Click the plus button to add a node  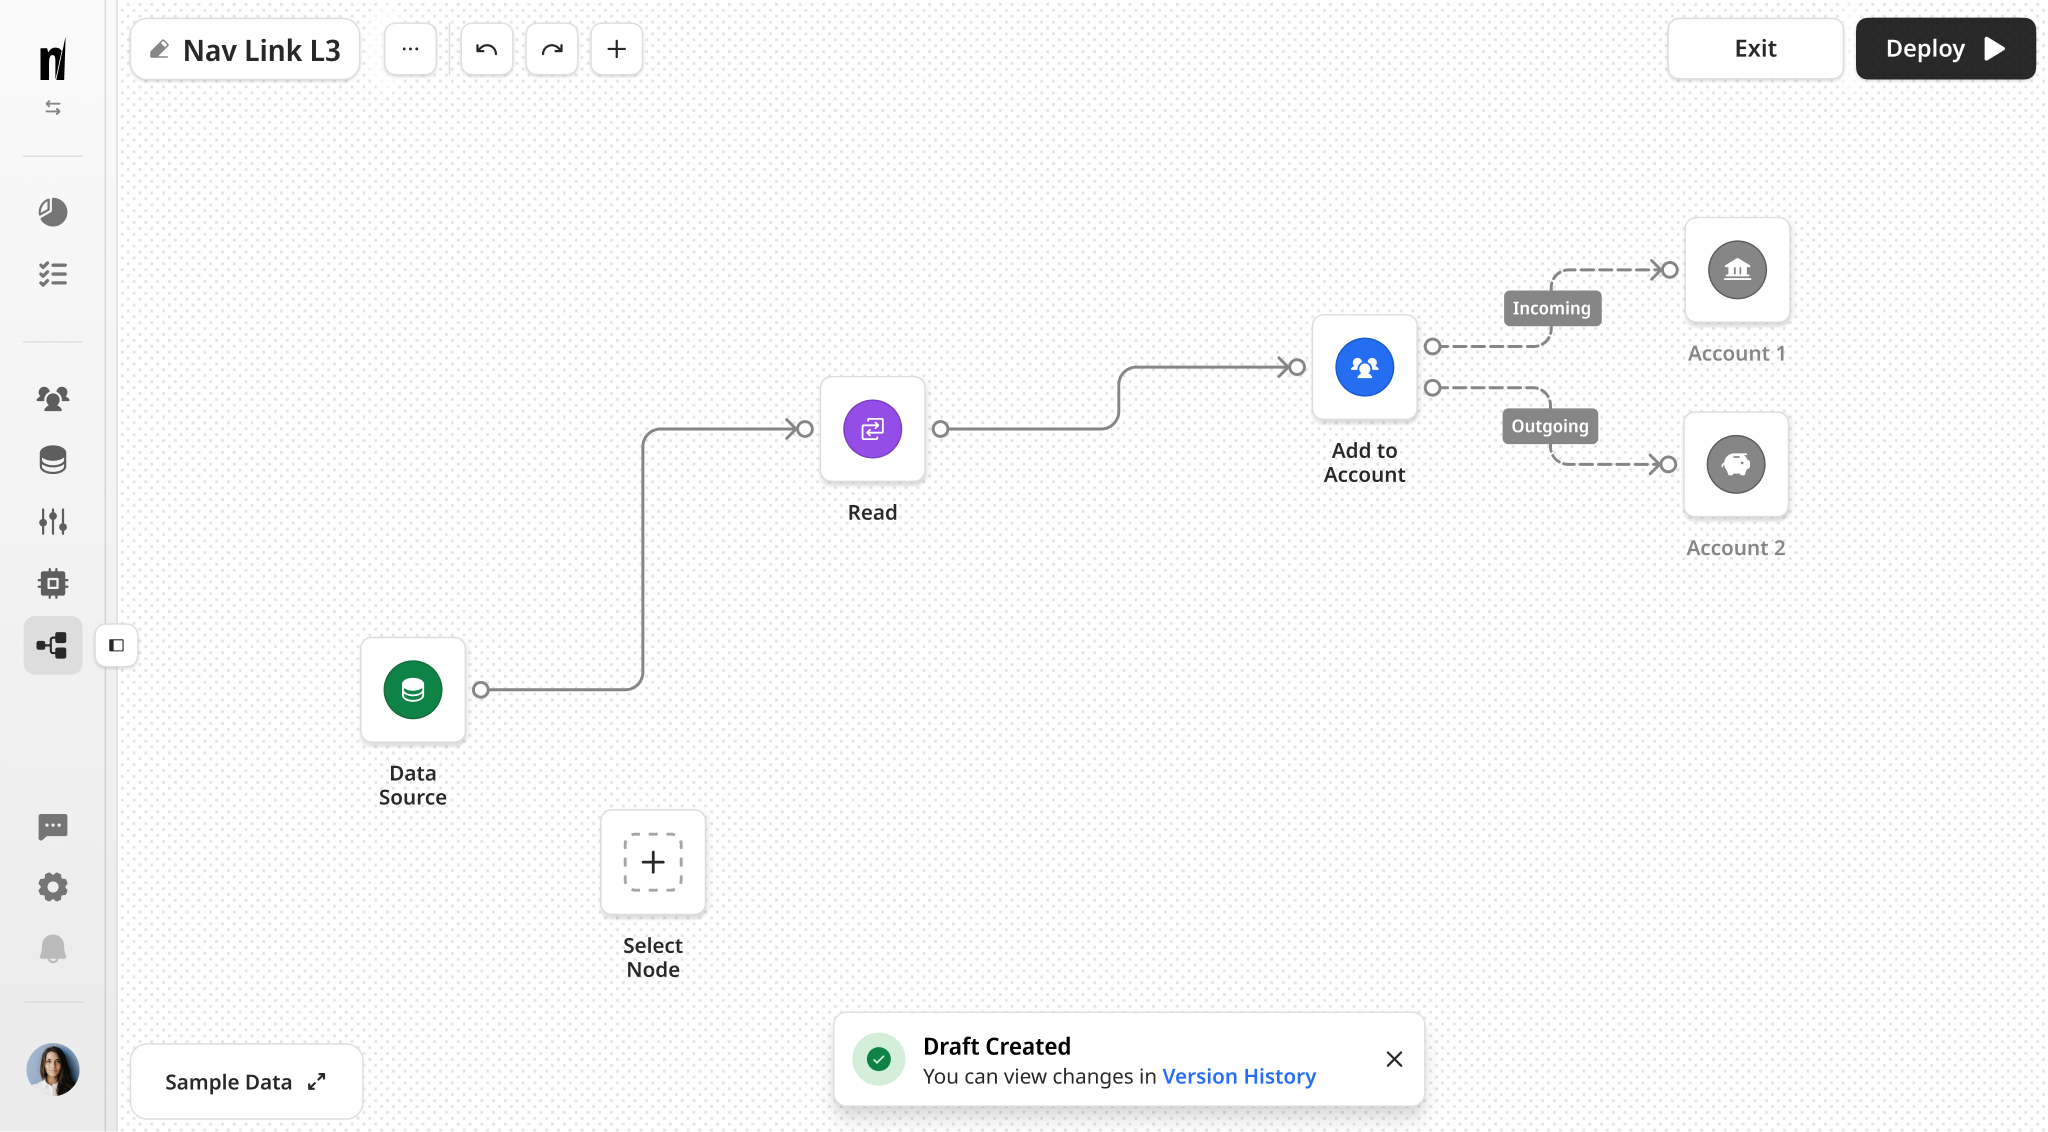point(616,48)
